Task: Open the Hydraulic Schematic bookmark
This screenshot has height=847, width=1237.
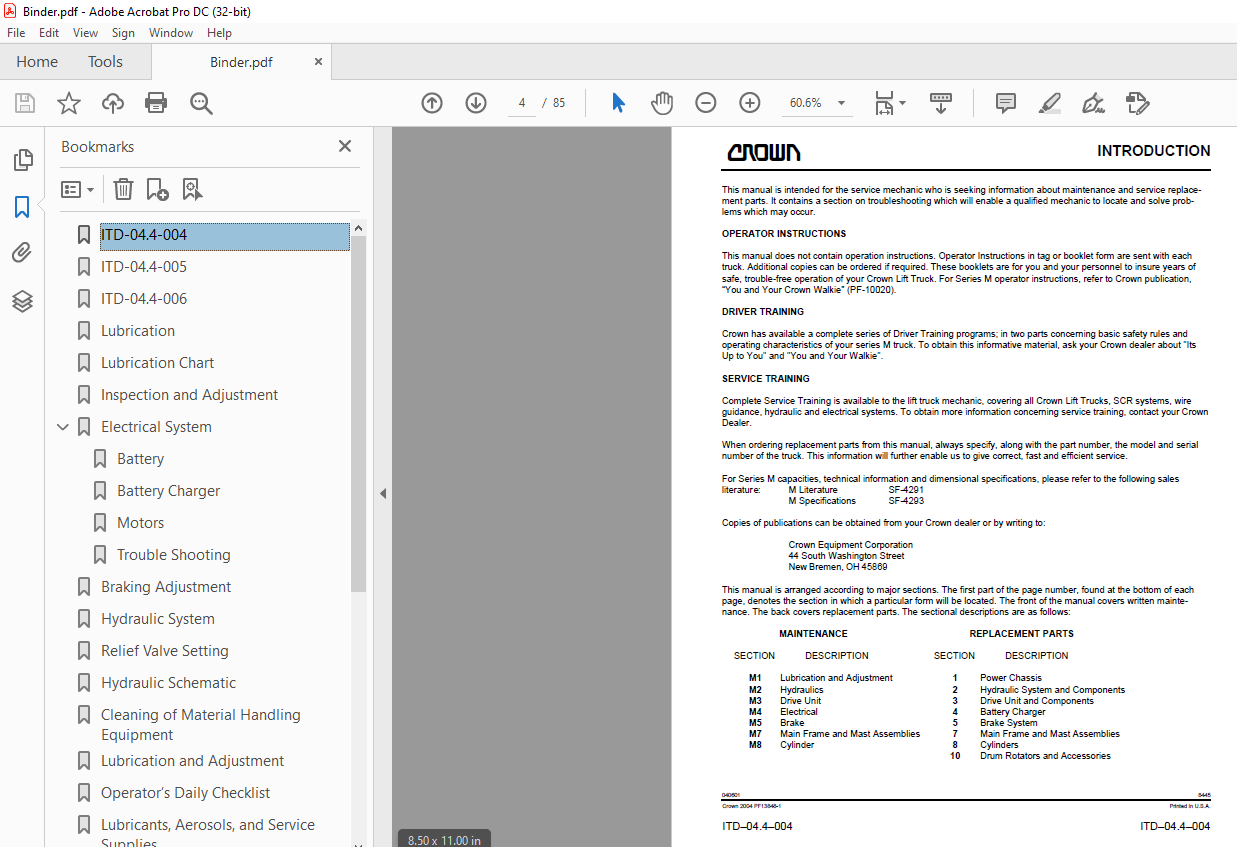Action: (x=168, y=683)
